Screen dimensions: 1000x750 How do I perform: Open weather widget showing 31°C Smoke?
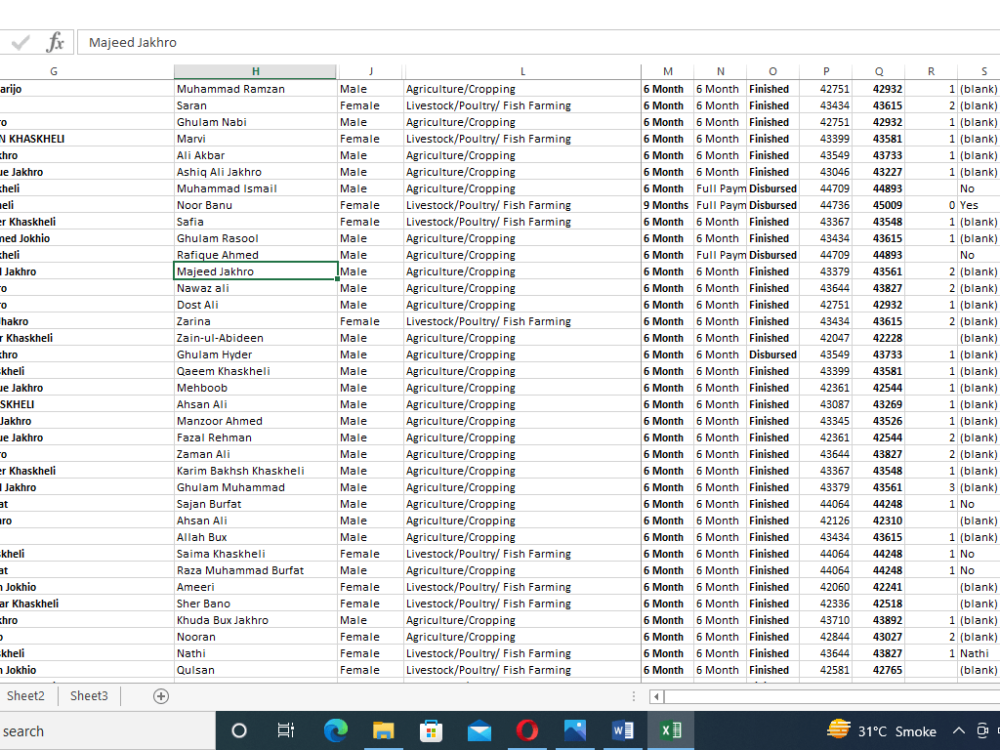click(882, 731)
